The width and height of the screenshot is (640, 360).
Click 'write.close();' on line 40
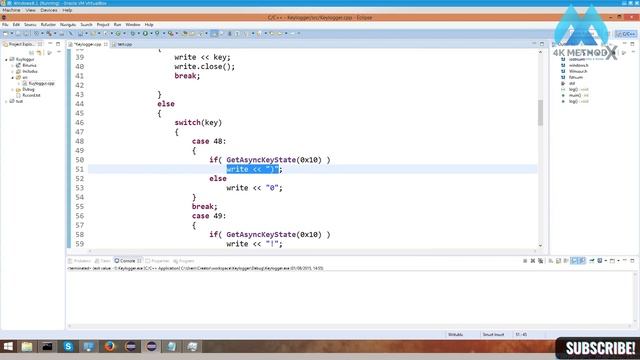pos(204,67)
